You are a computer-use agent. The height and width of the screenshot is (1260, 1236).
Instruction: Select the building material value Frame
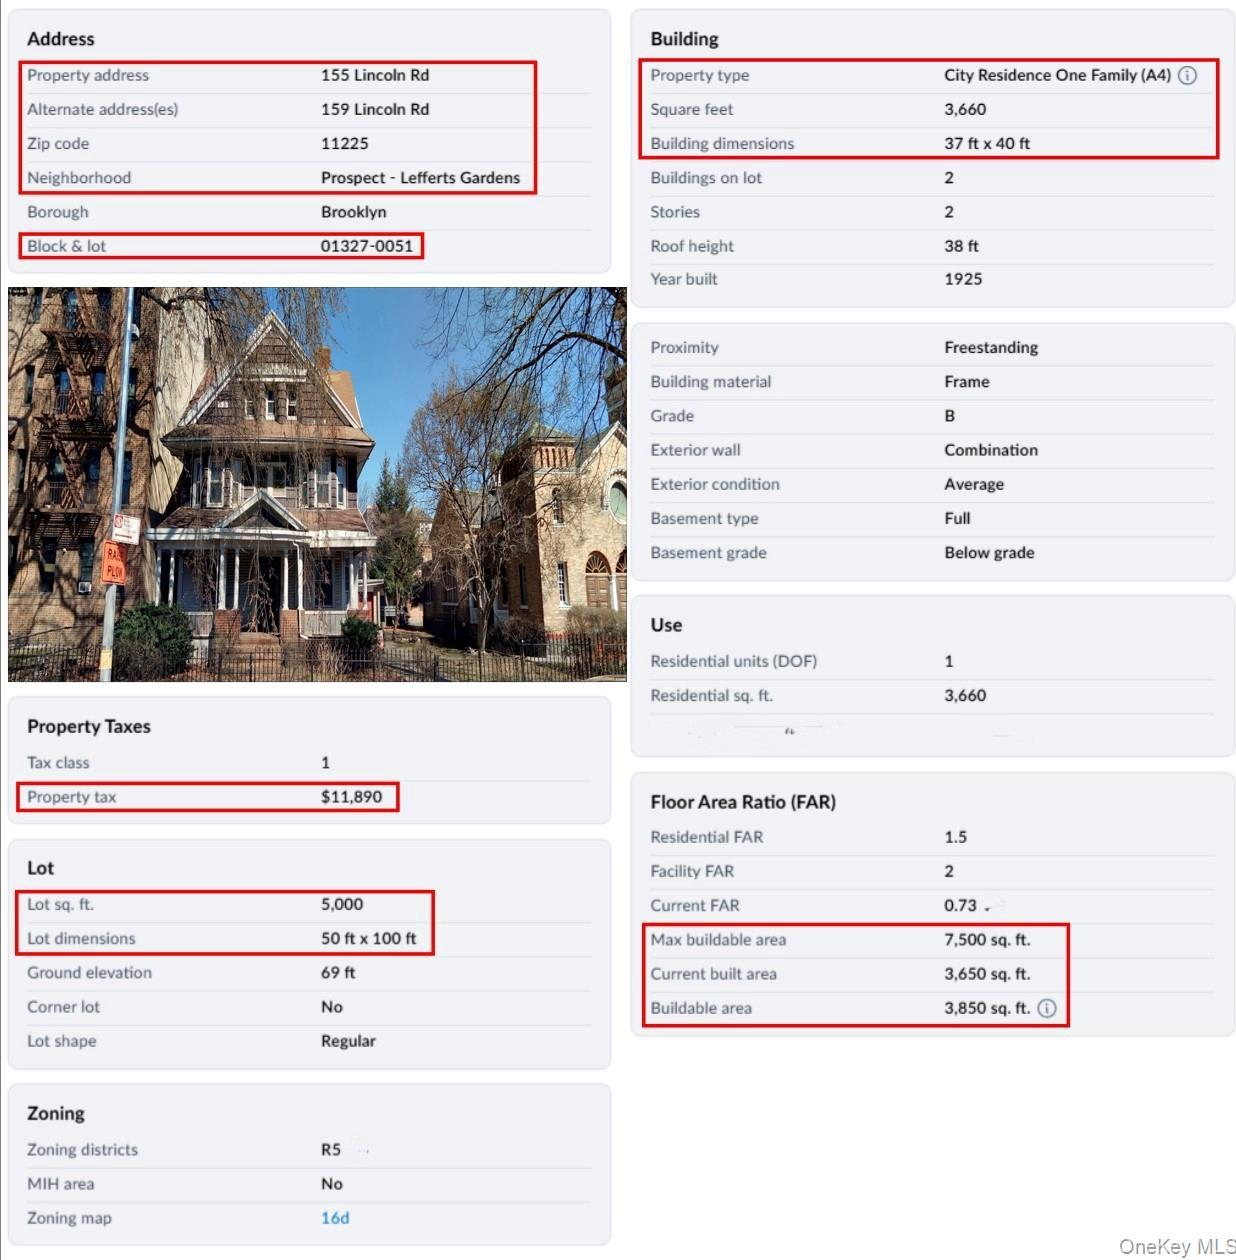tap(967, 382)
